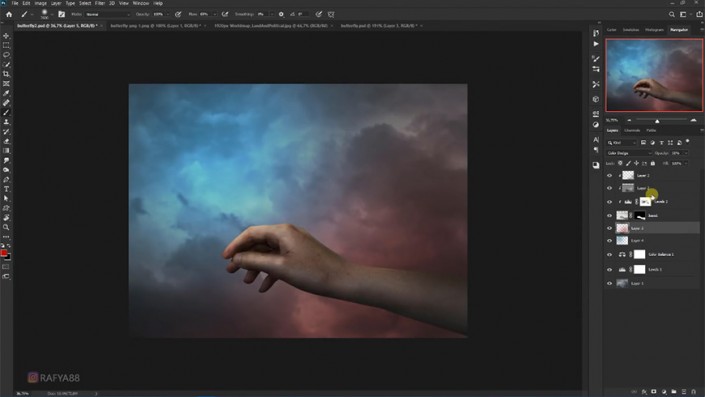Screen dimensions: 705x397
Task: Select the Hand tool
Action: point(6,218)
